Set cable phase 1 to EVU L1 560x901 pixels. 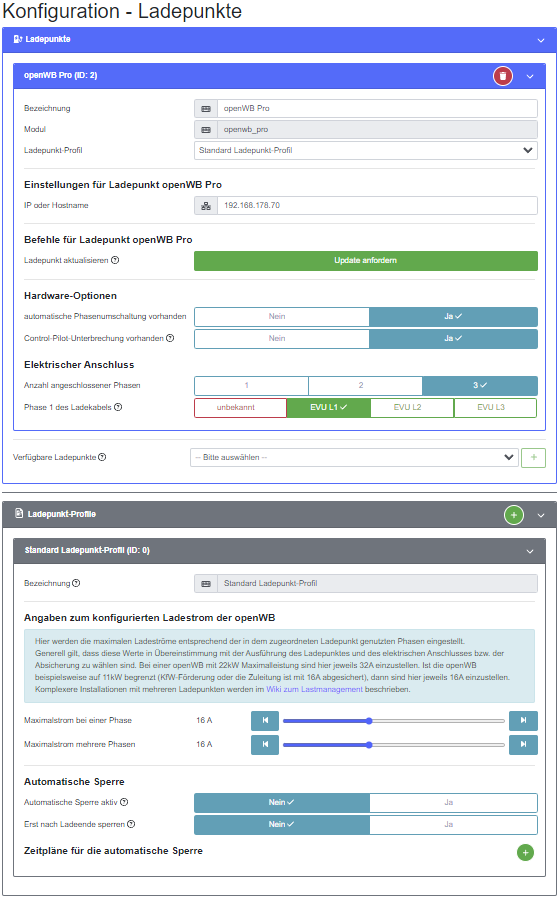[329, 408]
